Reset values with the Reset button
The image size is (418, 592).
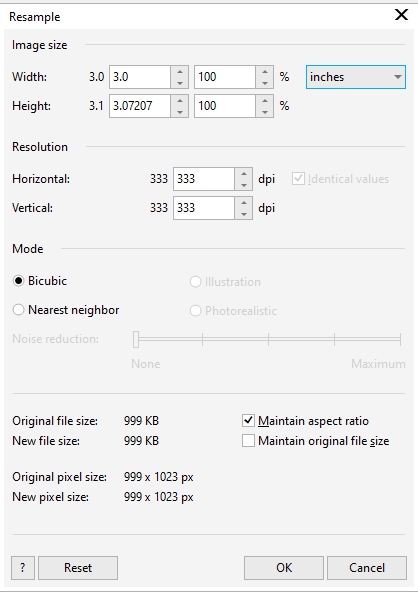tap(78, 567)
